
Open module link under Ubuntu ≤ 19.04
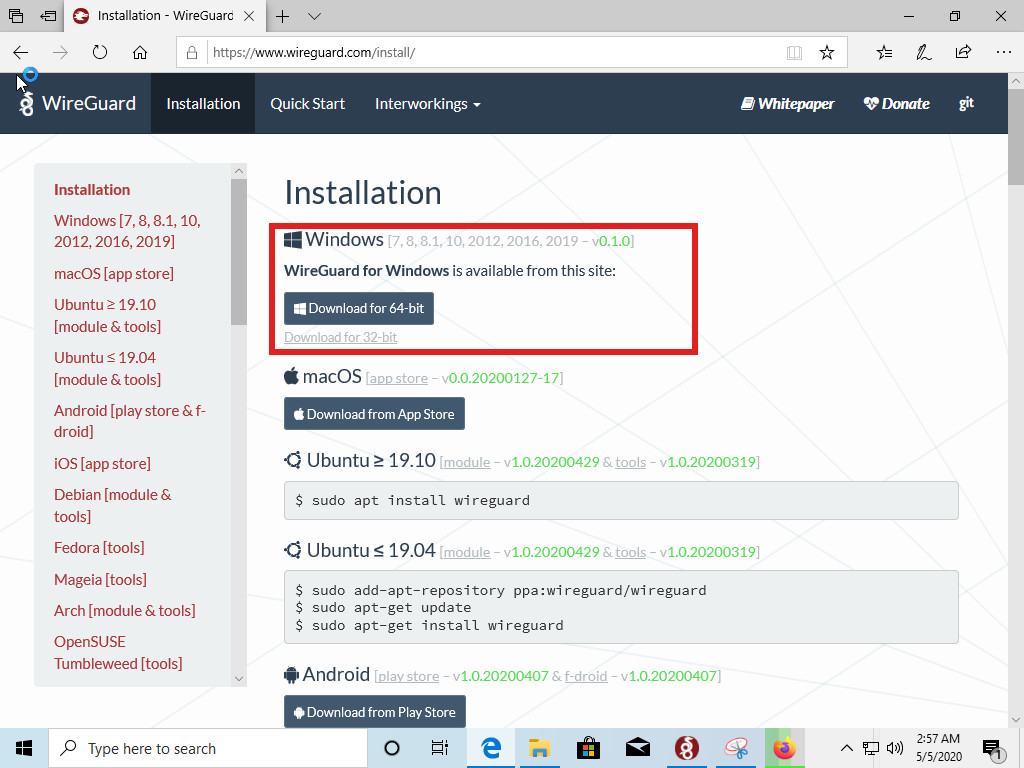coord(467,552)
